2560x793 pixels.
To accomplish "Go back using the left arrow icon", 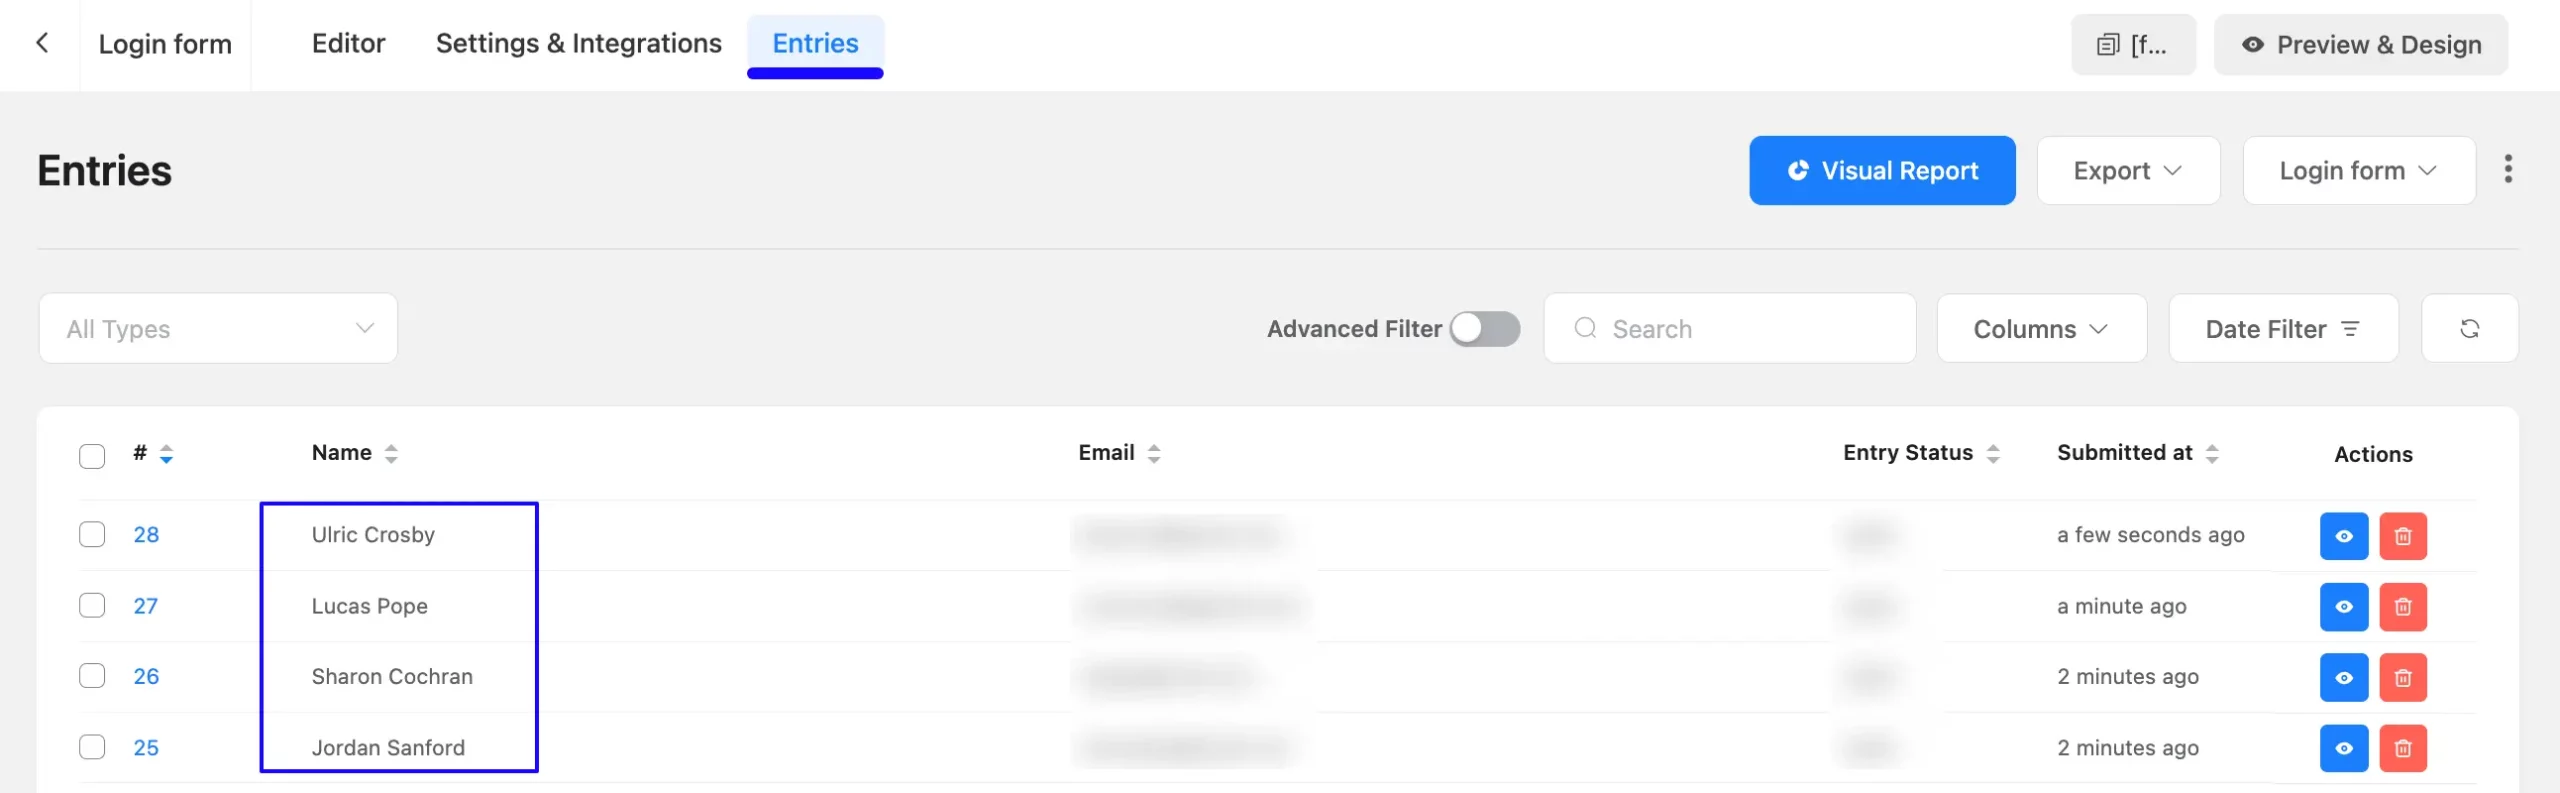I will coord(42,43).
